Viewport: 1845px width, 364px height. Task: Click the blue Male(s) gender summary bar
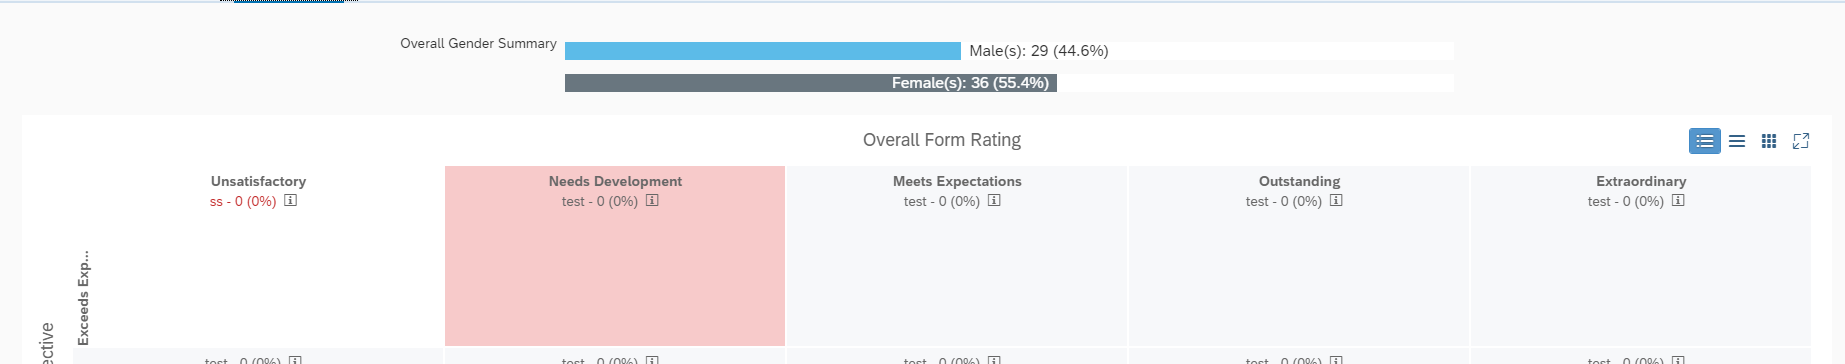763,51
